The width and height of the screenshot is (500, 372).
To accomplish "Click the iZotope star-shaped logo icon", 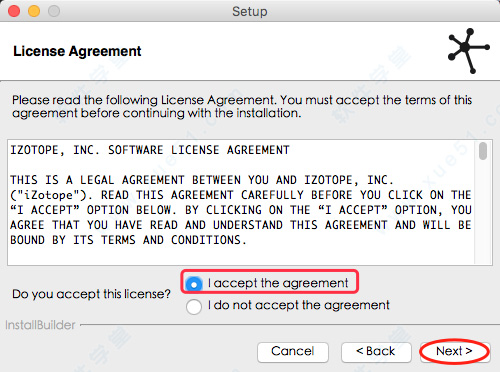I will [469, 51].
